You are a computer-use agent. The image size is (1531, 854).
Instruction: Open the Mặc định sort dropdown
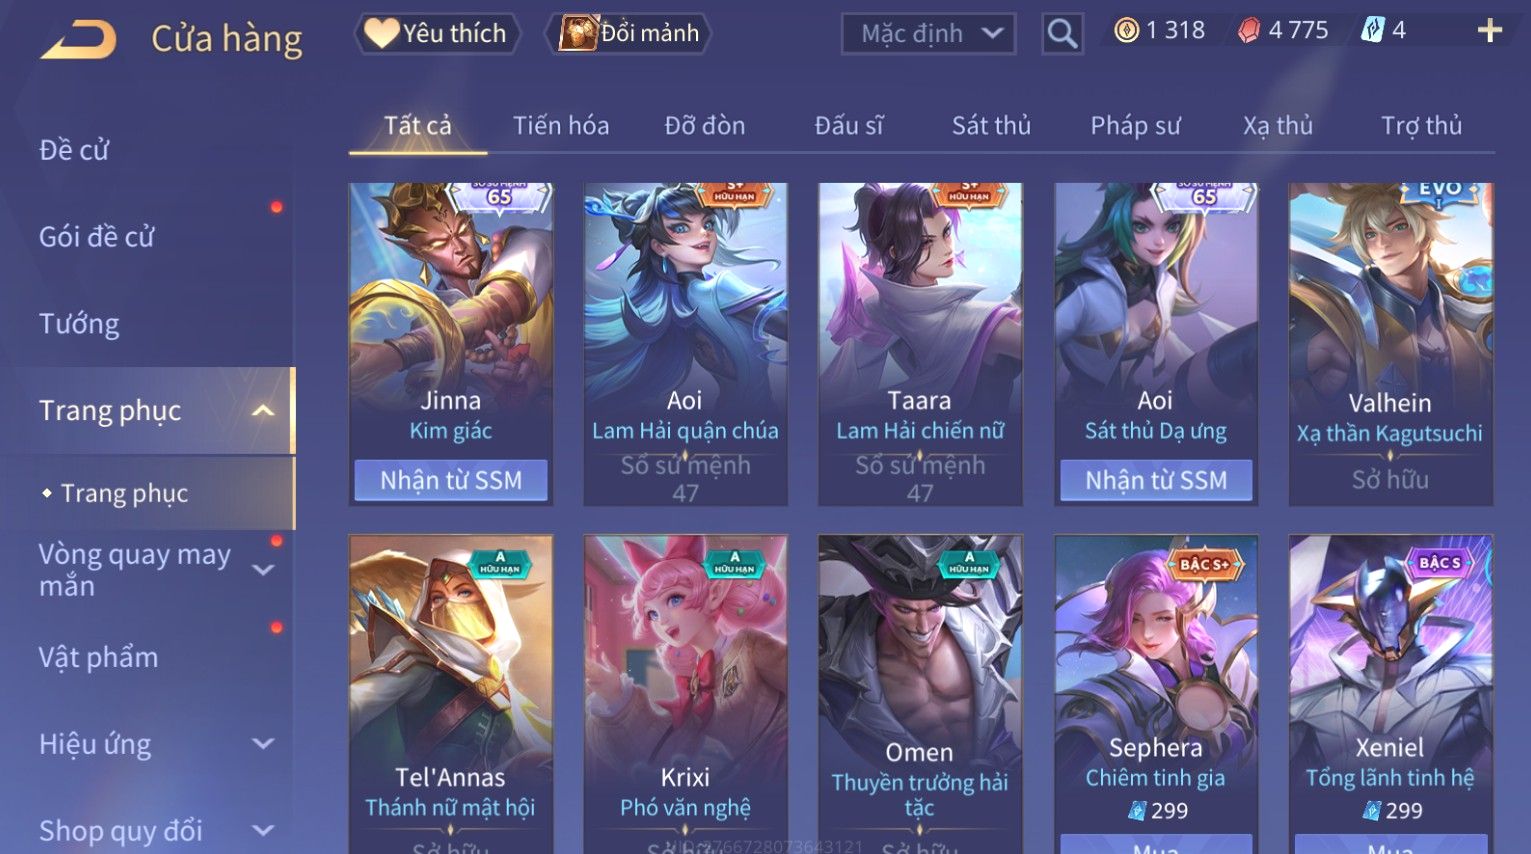pyautogui.click(x=928, y=34)
